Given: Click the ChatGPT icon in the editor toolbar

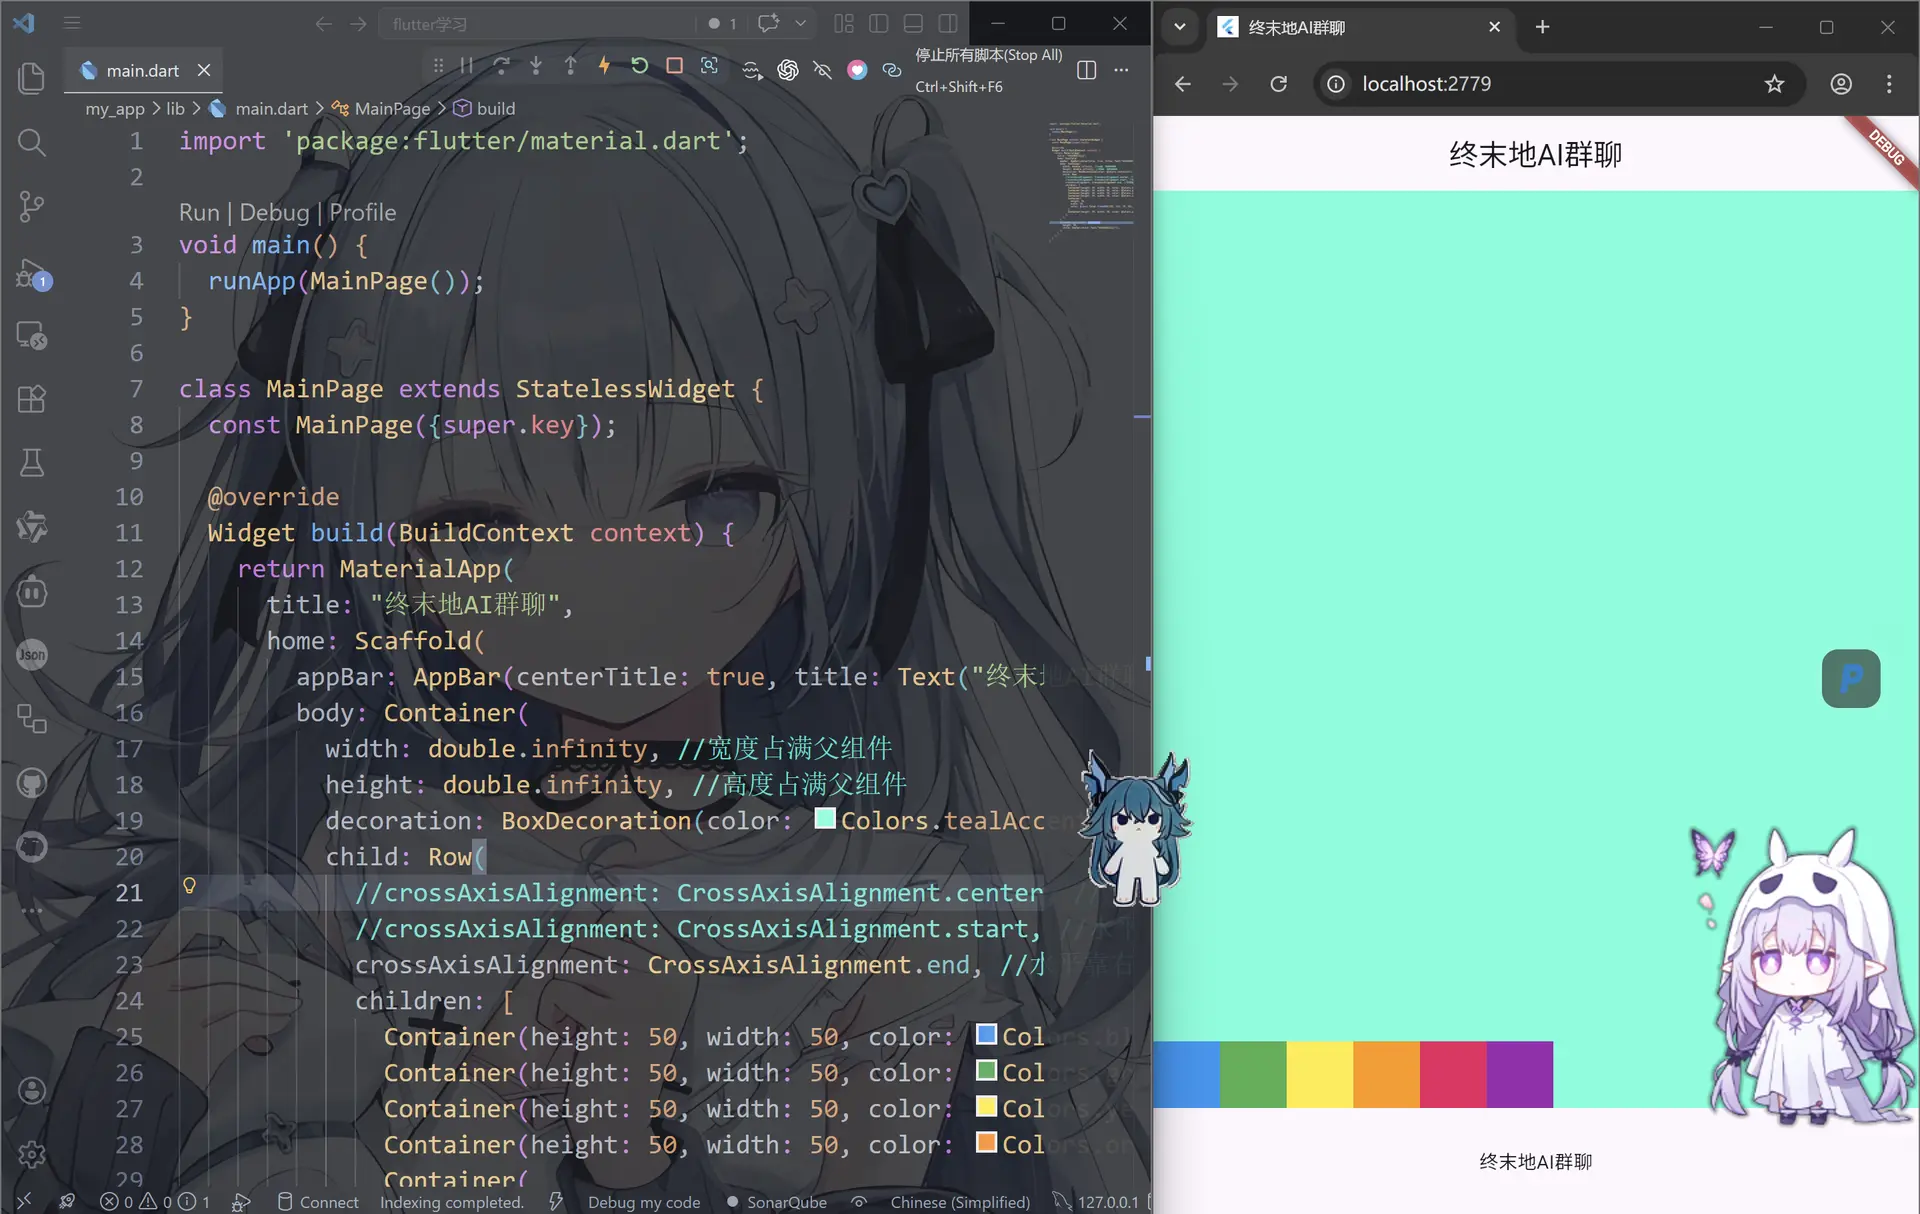Looking at the screenshot, I should click(x=788, y=69).
